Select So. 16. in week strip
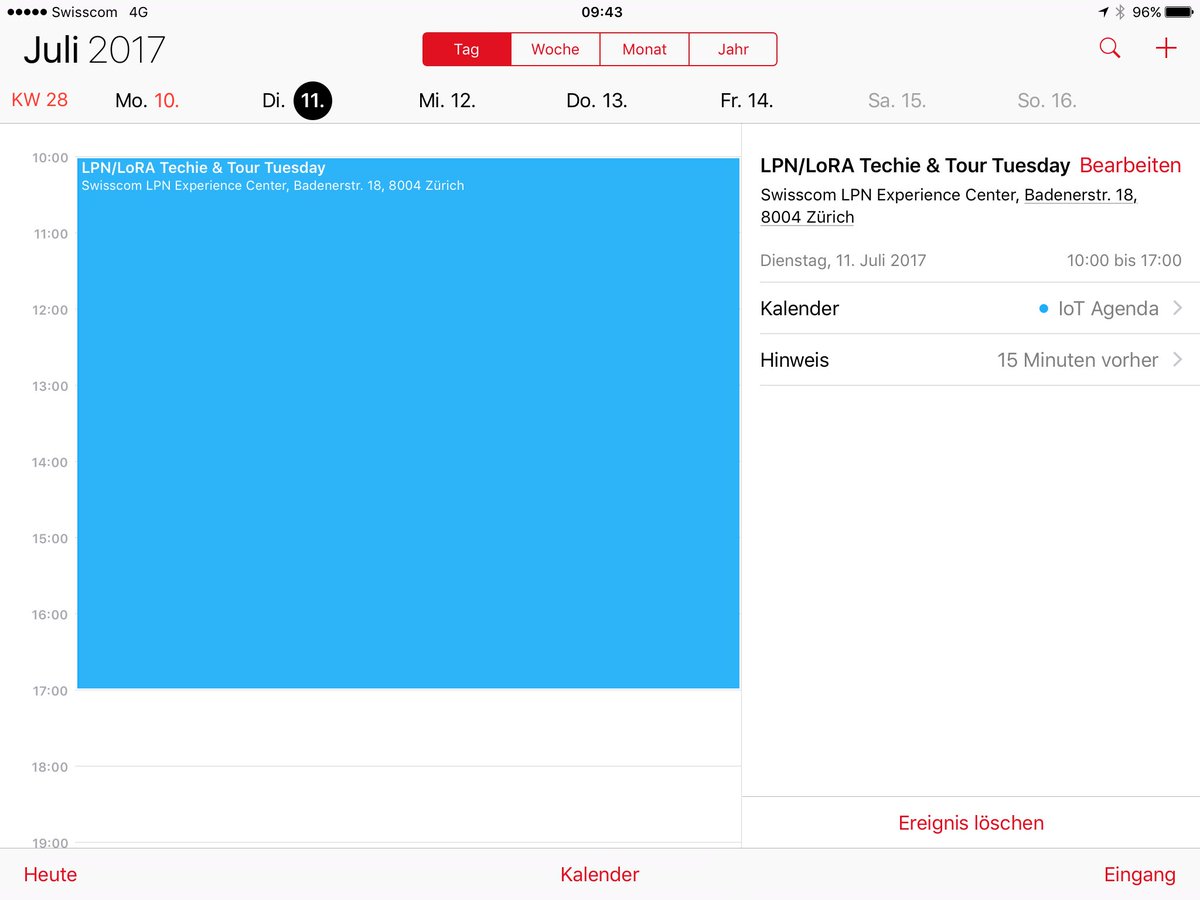Image resolution: width=1200 pixels, height=900 pixels. 1047,101
